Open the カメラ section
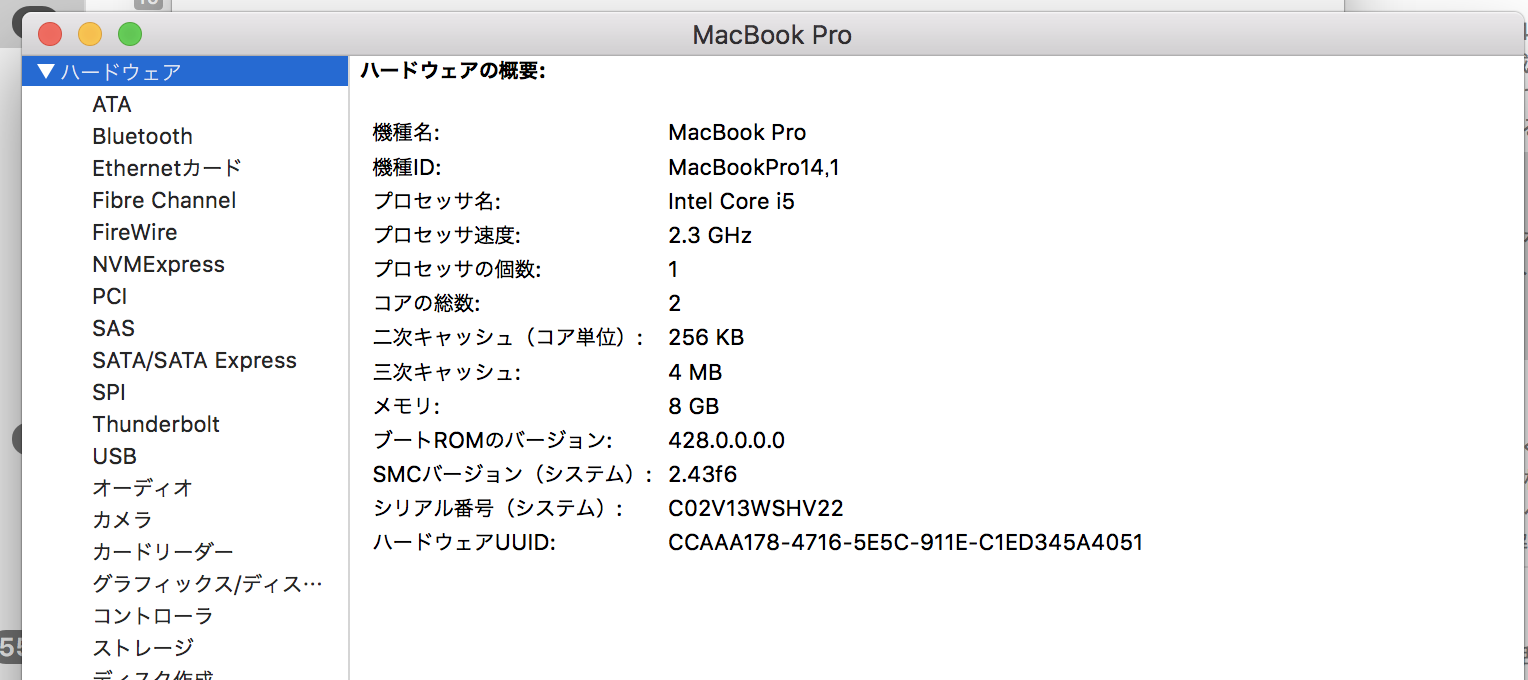1528x680 pixels. tap(122, 520)
